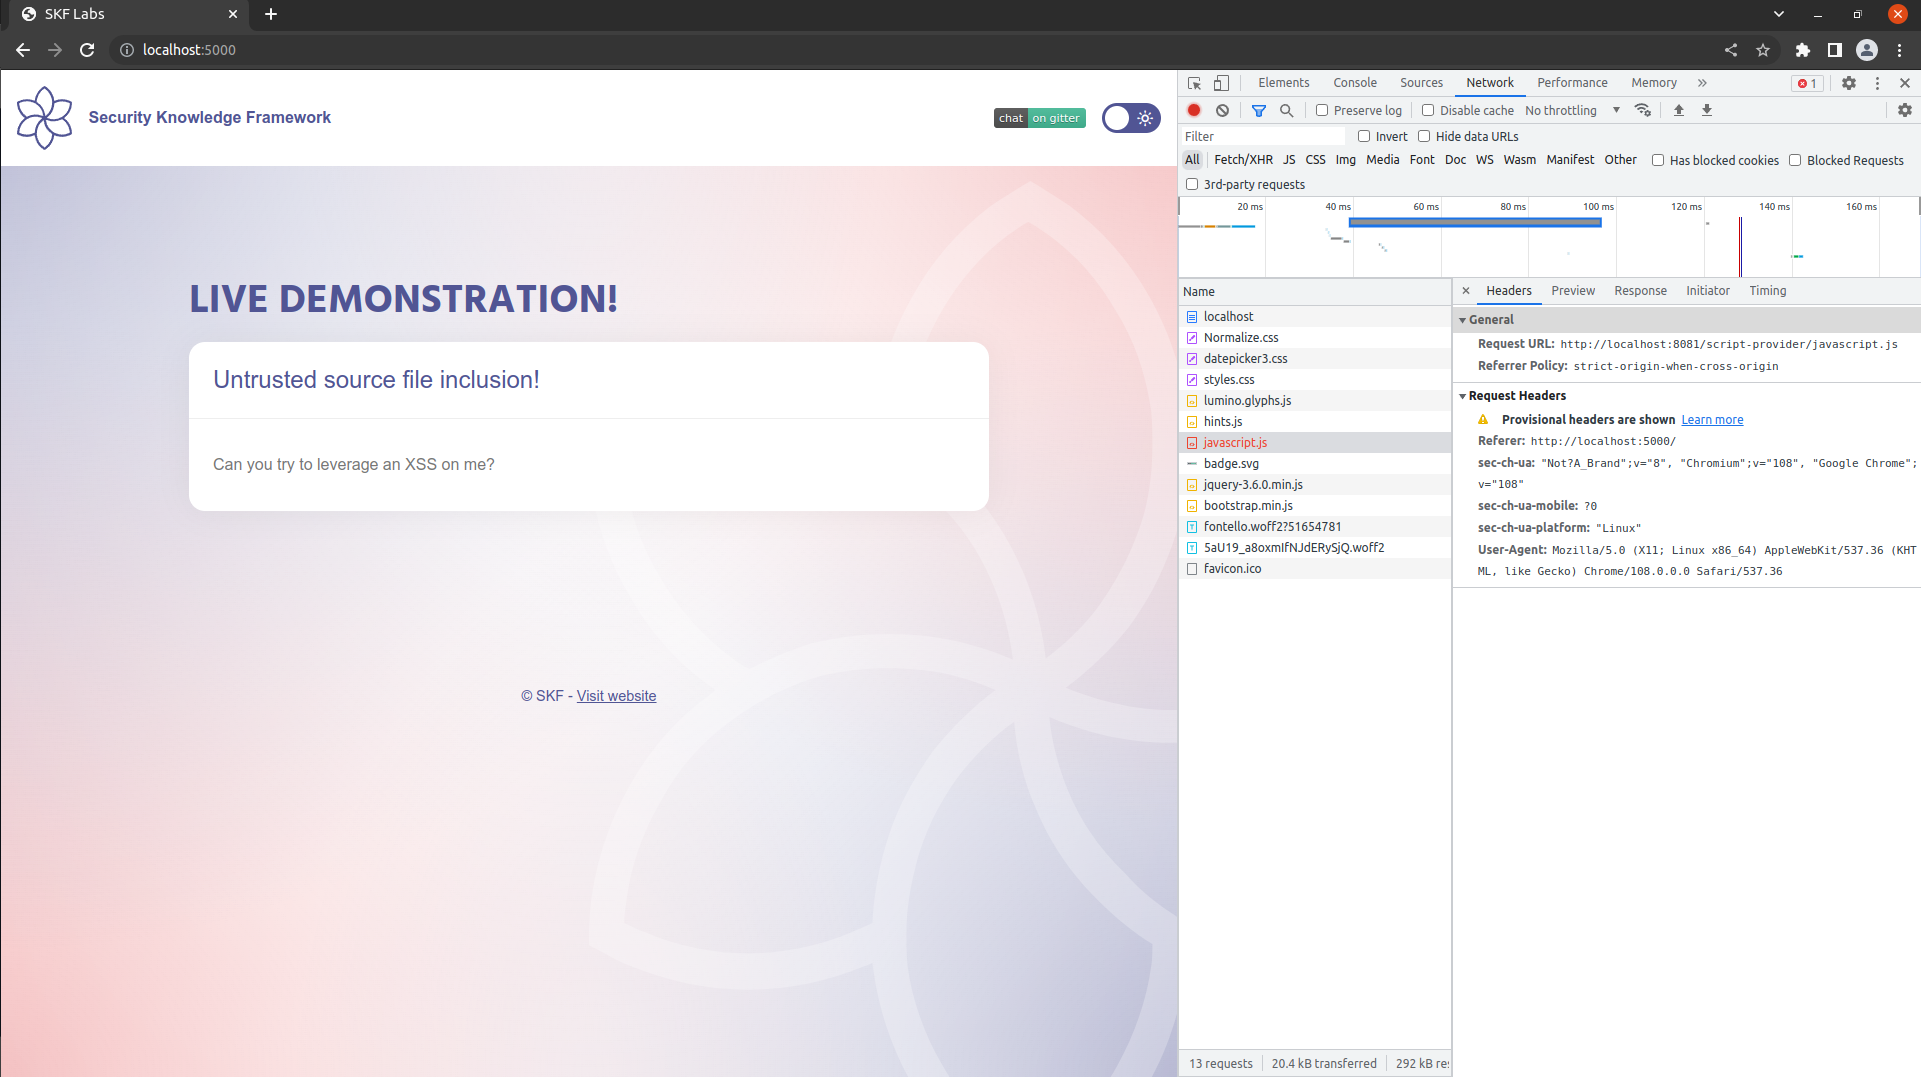The height and width of the screenshot is (1077, 1921).
Task: Open the Response tab
Action: (x=1640, y=291)
